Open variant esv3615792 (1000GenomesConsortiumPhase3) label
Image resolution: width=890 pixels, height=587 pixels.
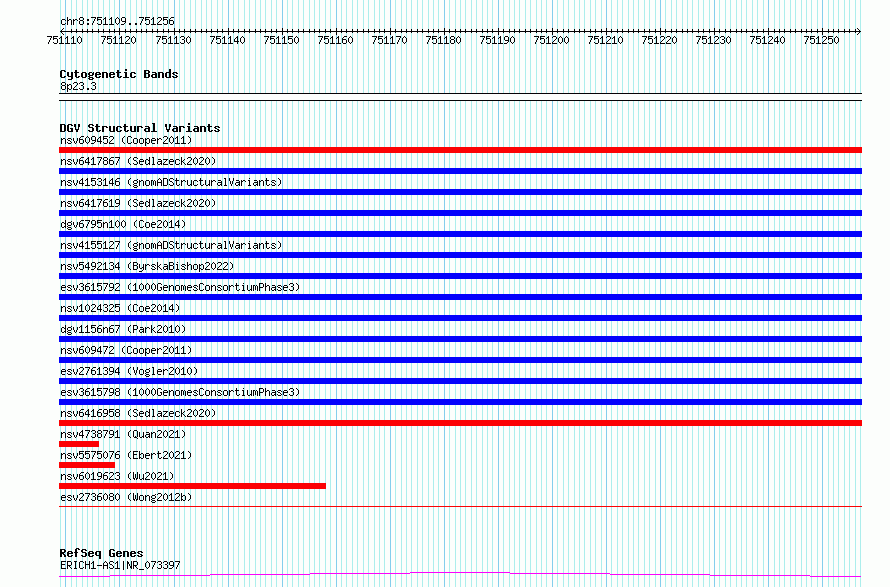coord(180,287)
